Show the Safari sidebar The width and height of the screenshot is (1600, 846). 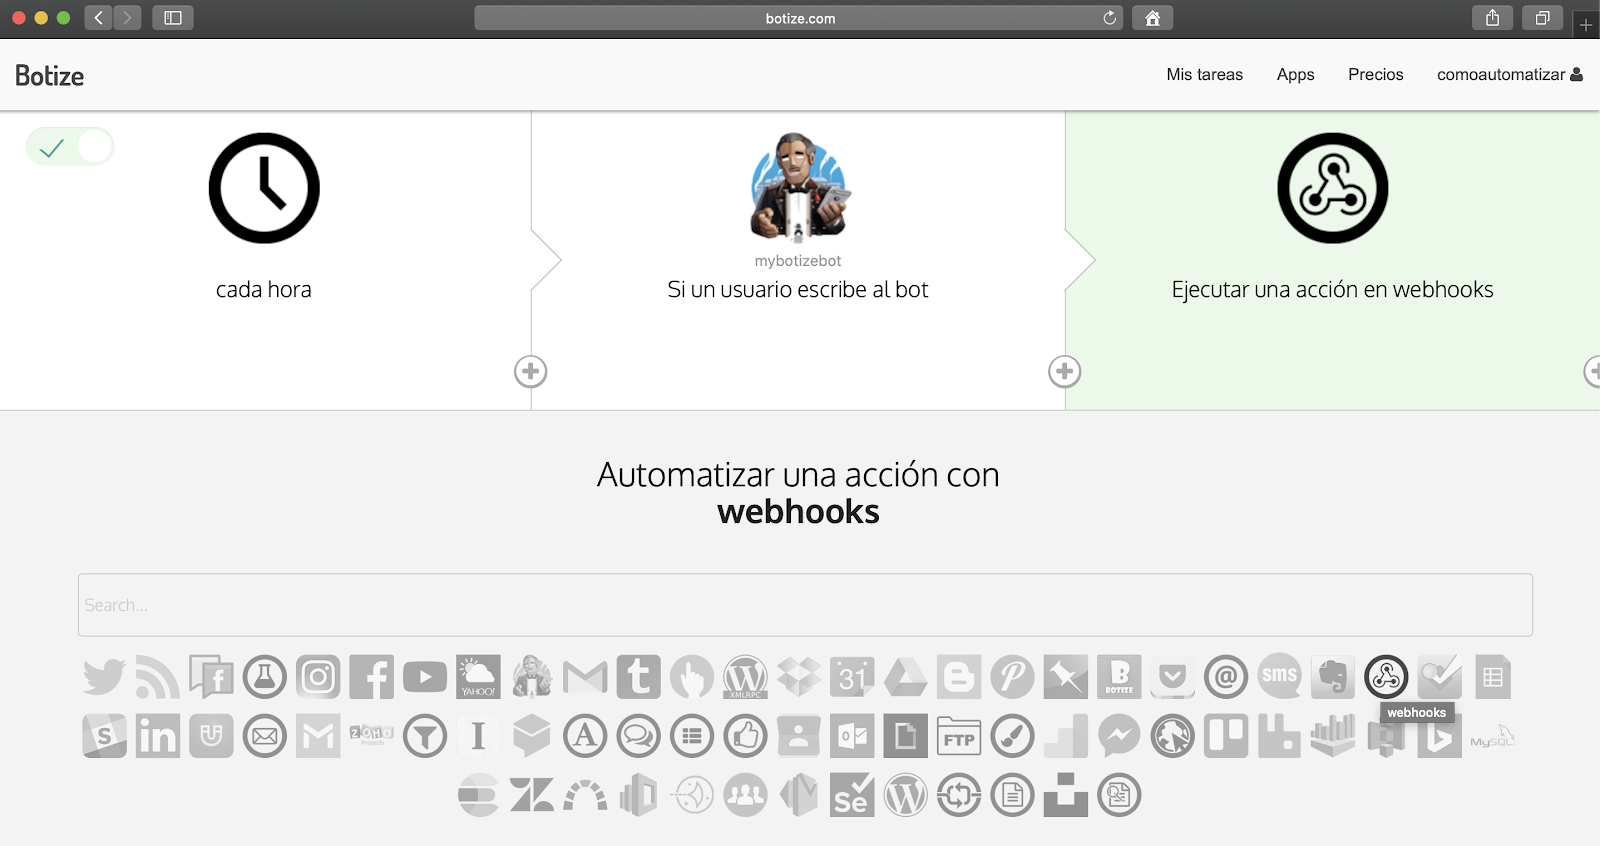point(173,18)
